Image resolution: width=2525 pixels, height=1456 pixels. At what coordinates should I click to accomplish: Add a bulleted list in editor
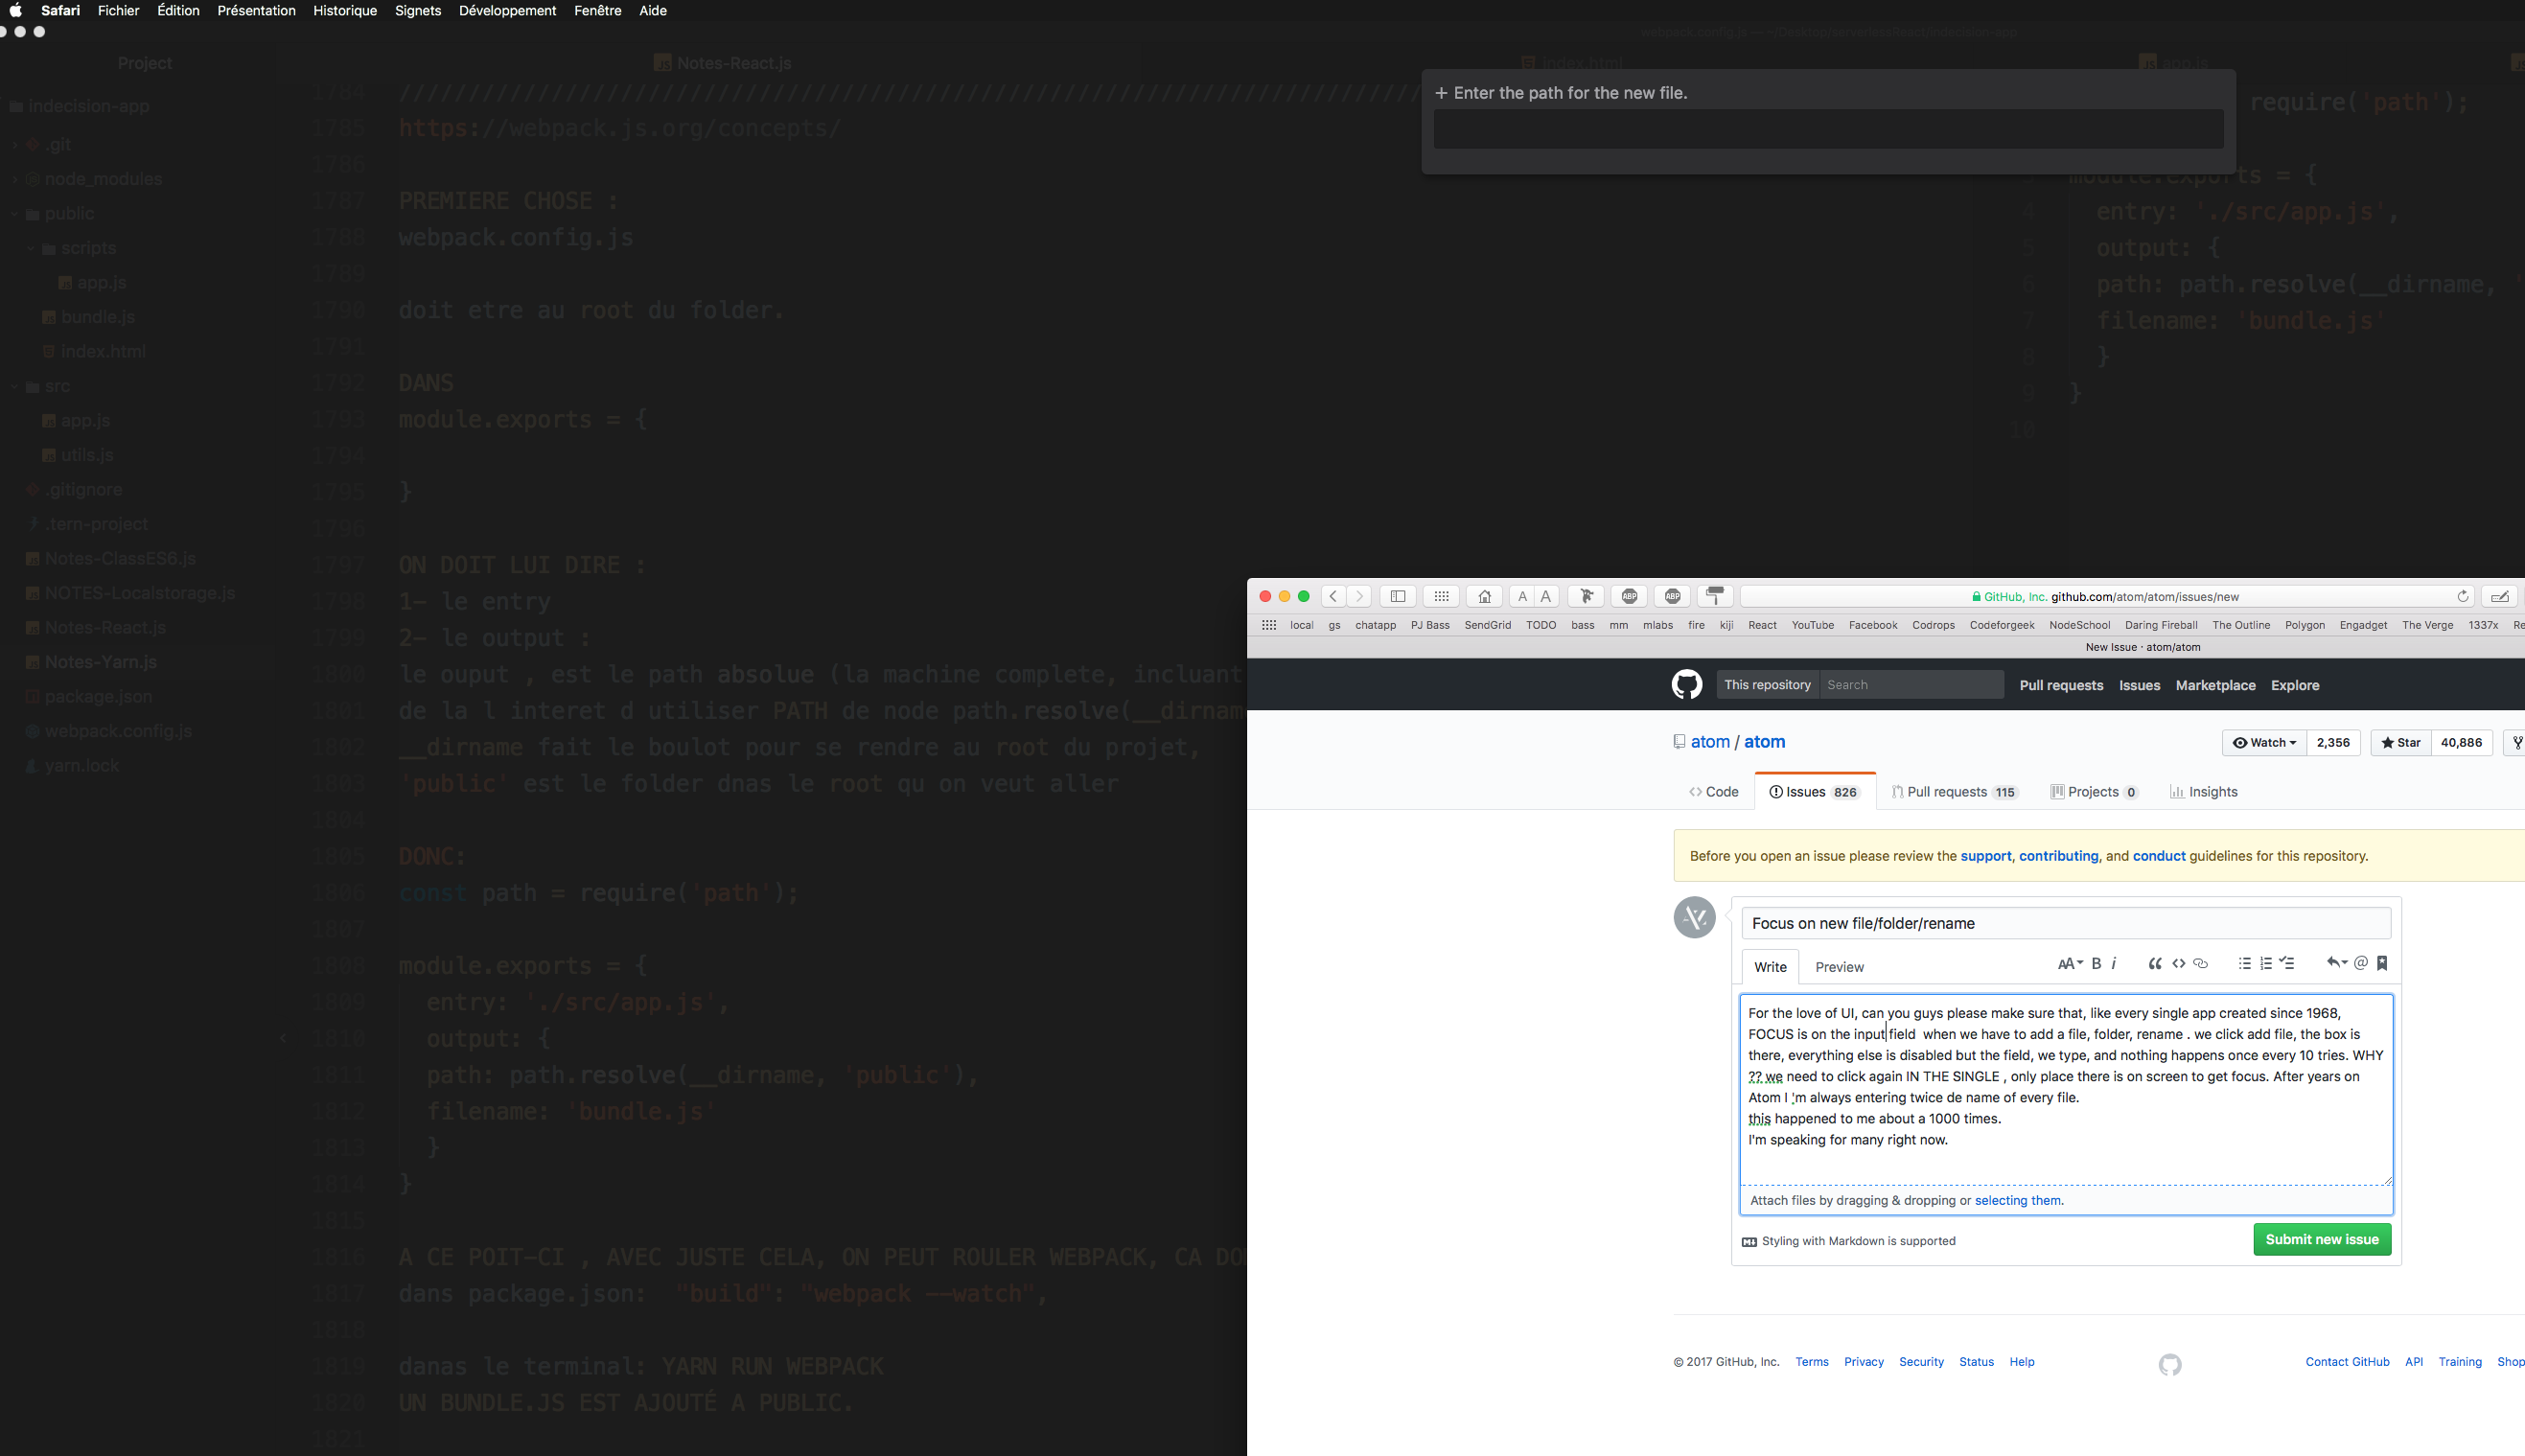(2244, 964)
